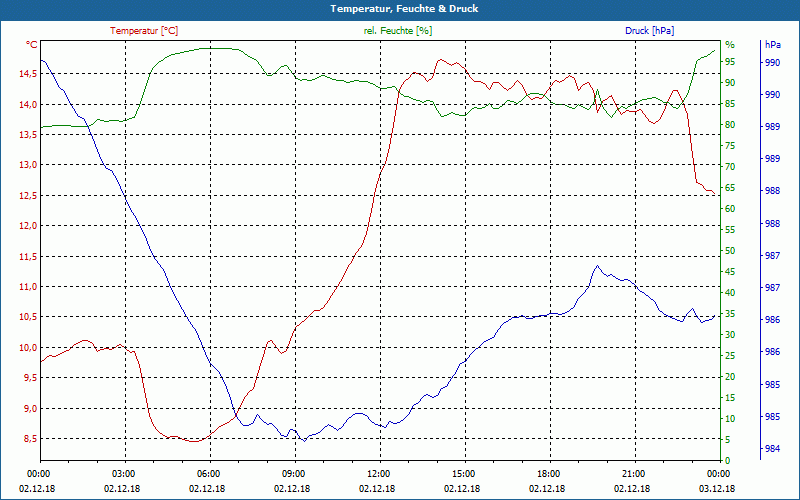Screen dimensions: 800x500
Task: Click the "65" humidity axis tick
Action: tap(730, 188)
